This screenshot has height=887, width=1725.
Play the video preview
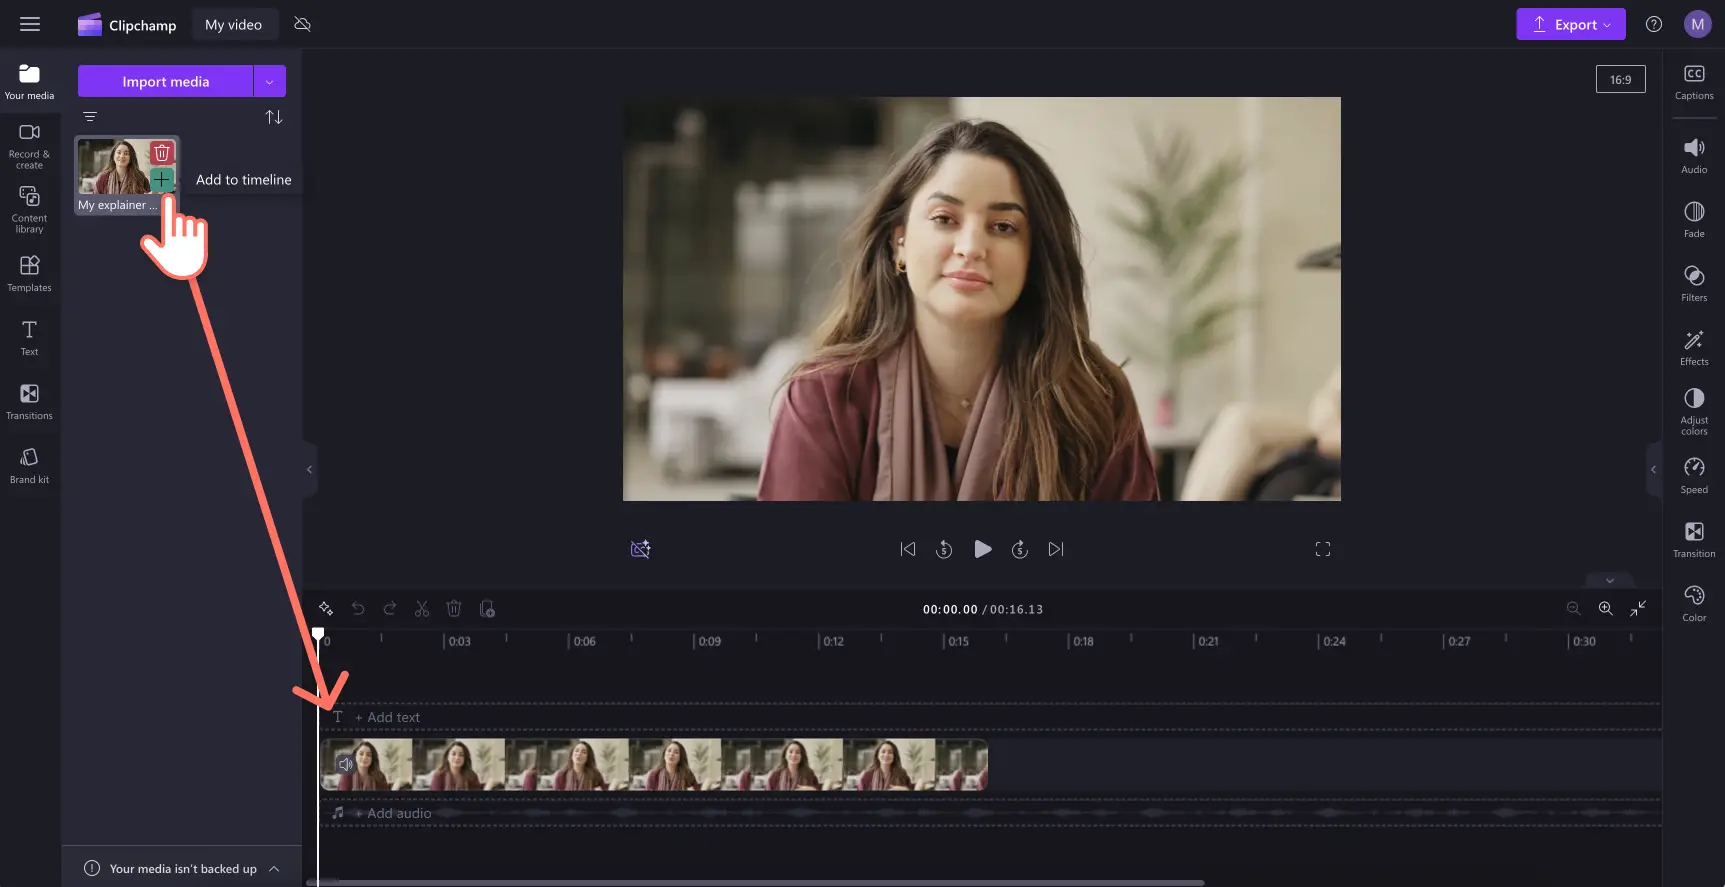tap(982, 549)
